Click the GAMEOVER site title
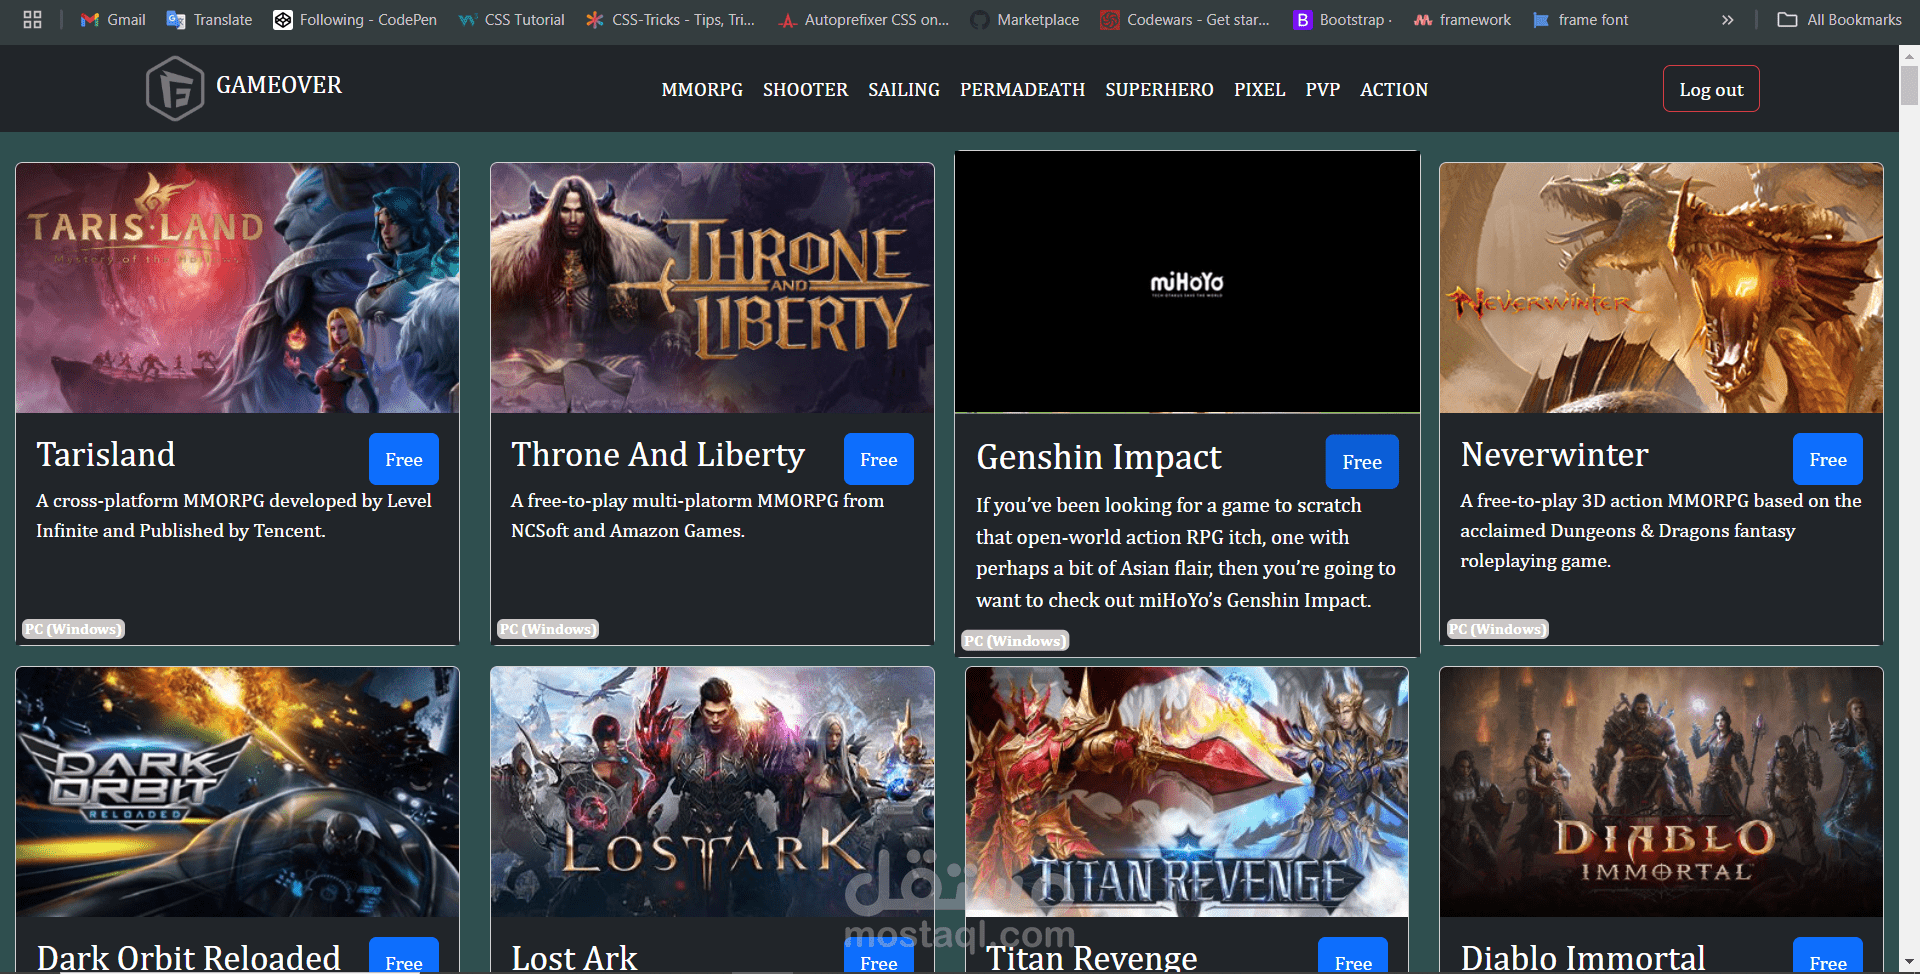This screenshot has width=1920, height=974. click(279, 85)
